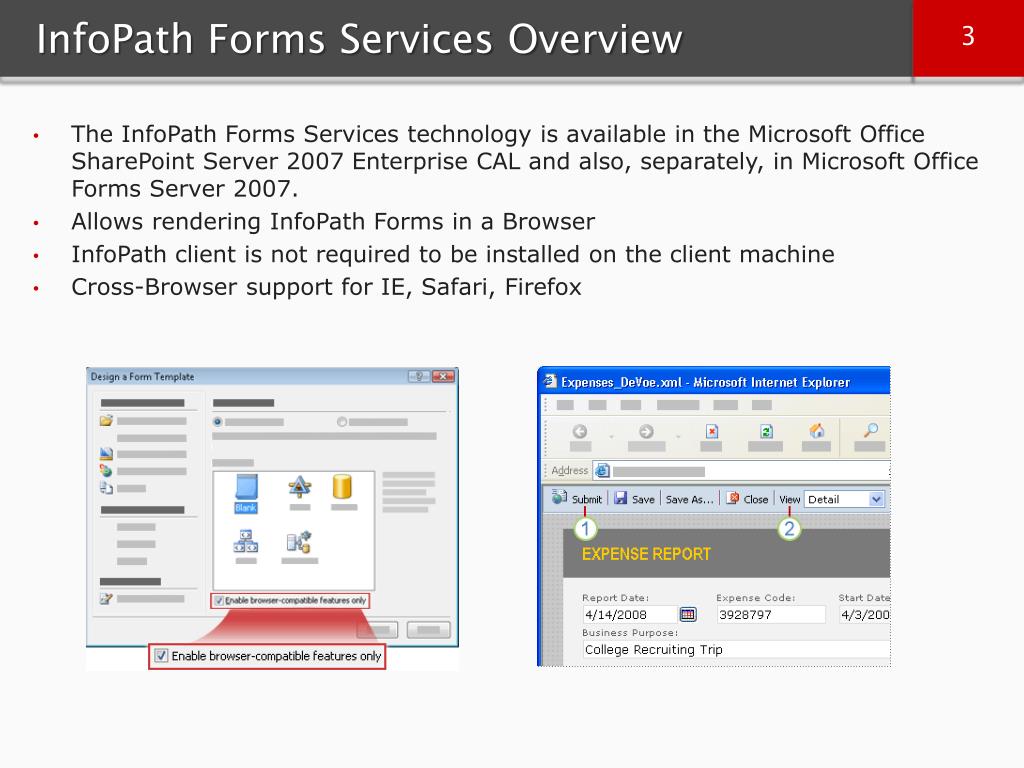
Task: Click the slide title InfoPath Forms Services Overview
Action: pyautogui.click(x=359, y=39)
